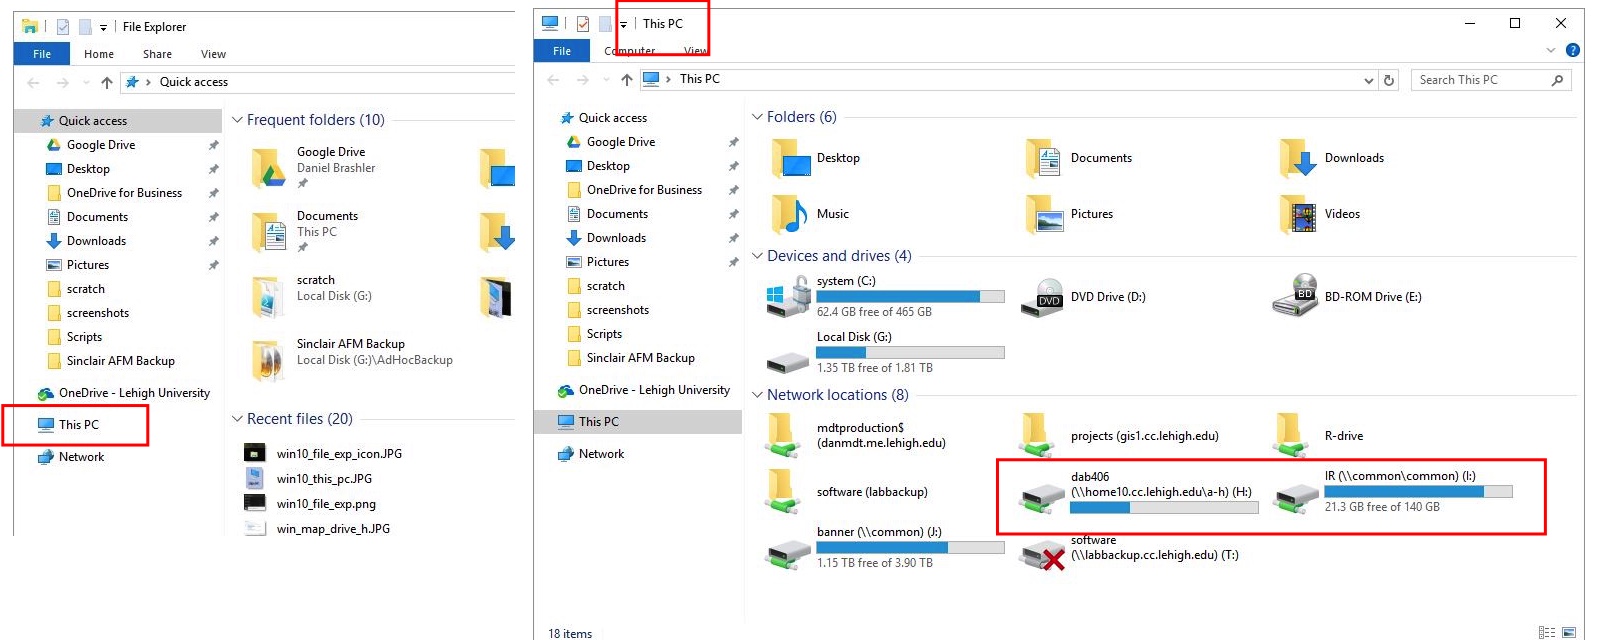Screen dimensions: 1600x640
Task: Open disconnected software (T:) drive icon
Action: pyautogui.click(x=1041, y=555)
